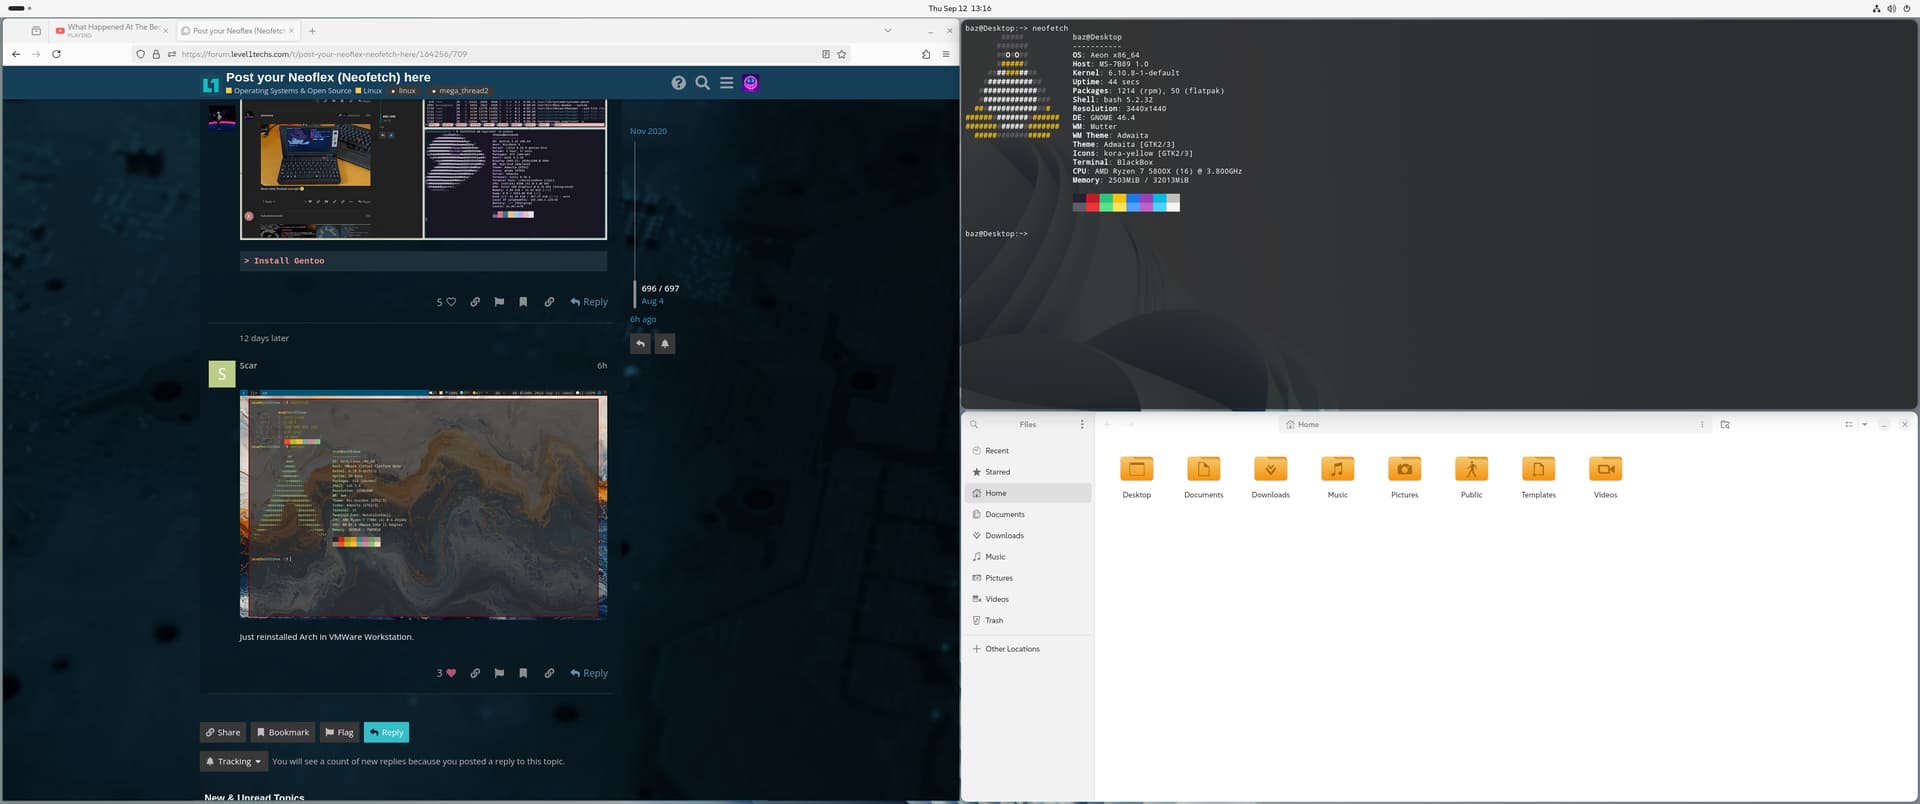1920x804 pixels.
Task: Click the Firefox reader view icon
Action: tap(826, 54)
